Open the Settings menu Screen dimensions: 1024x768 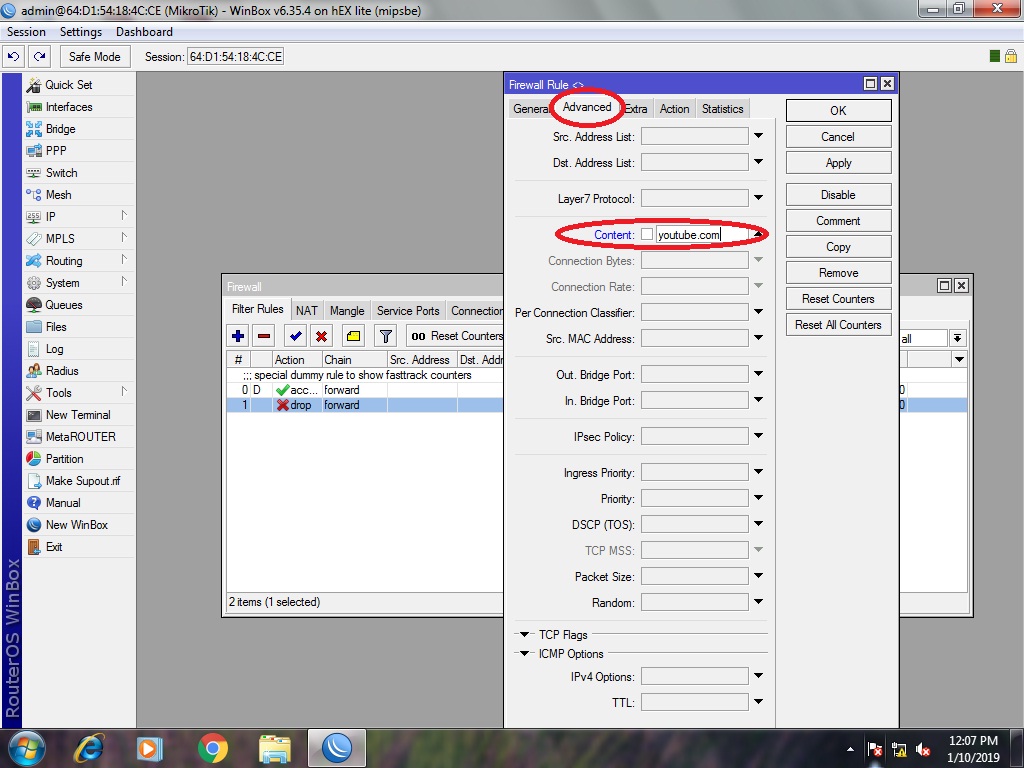[81, 32]
